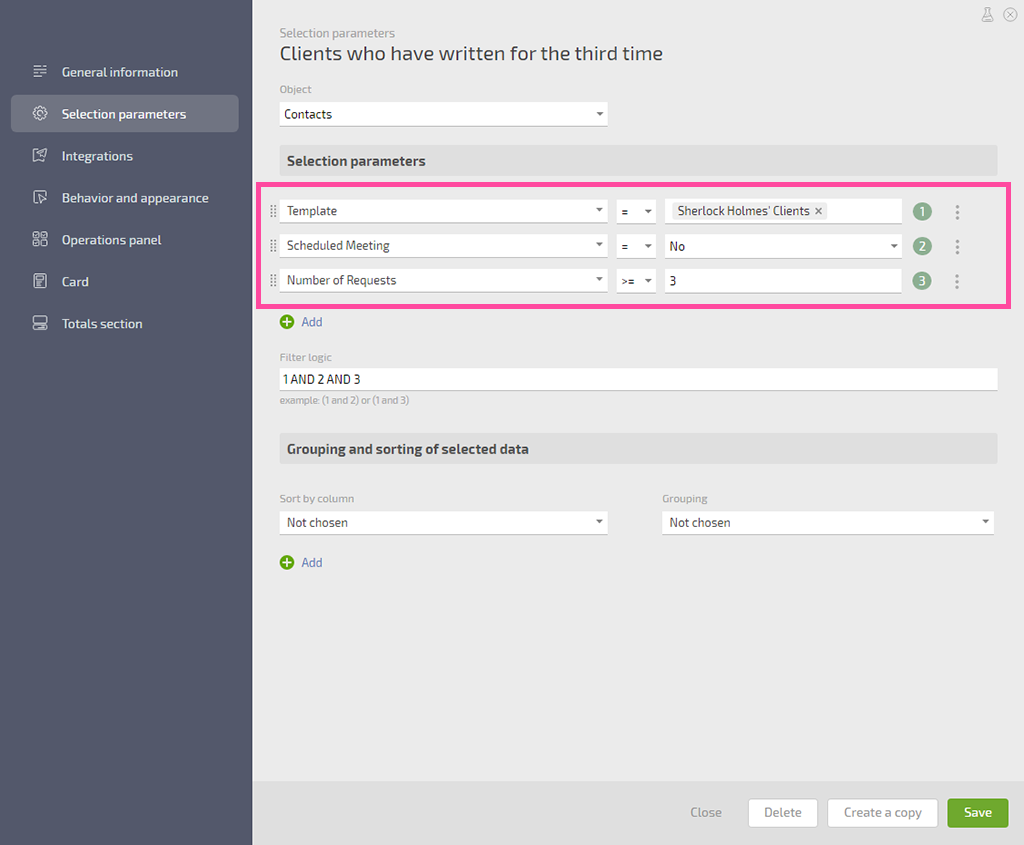The image size is (1024, 845).
Task: Close the settings dialog with the X icon
Action: click(1010, 14)
